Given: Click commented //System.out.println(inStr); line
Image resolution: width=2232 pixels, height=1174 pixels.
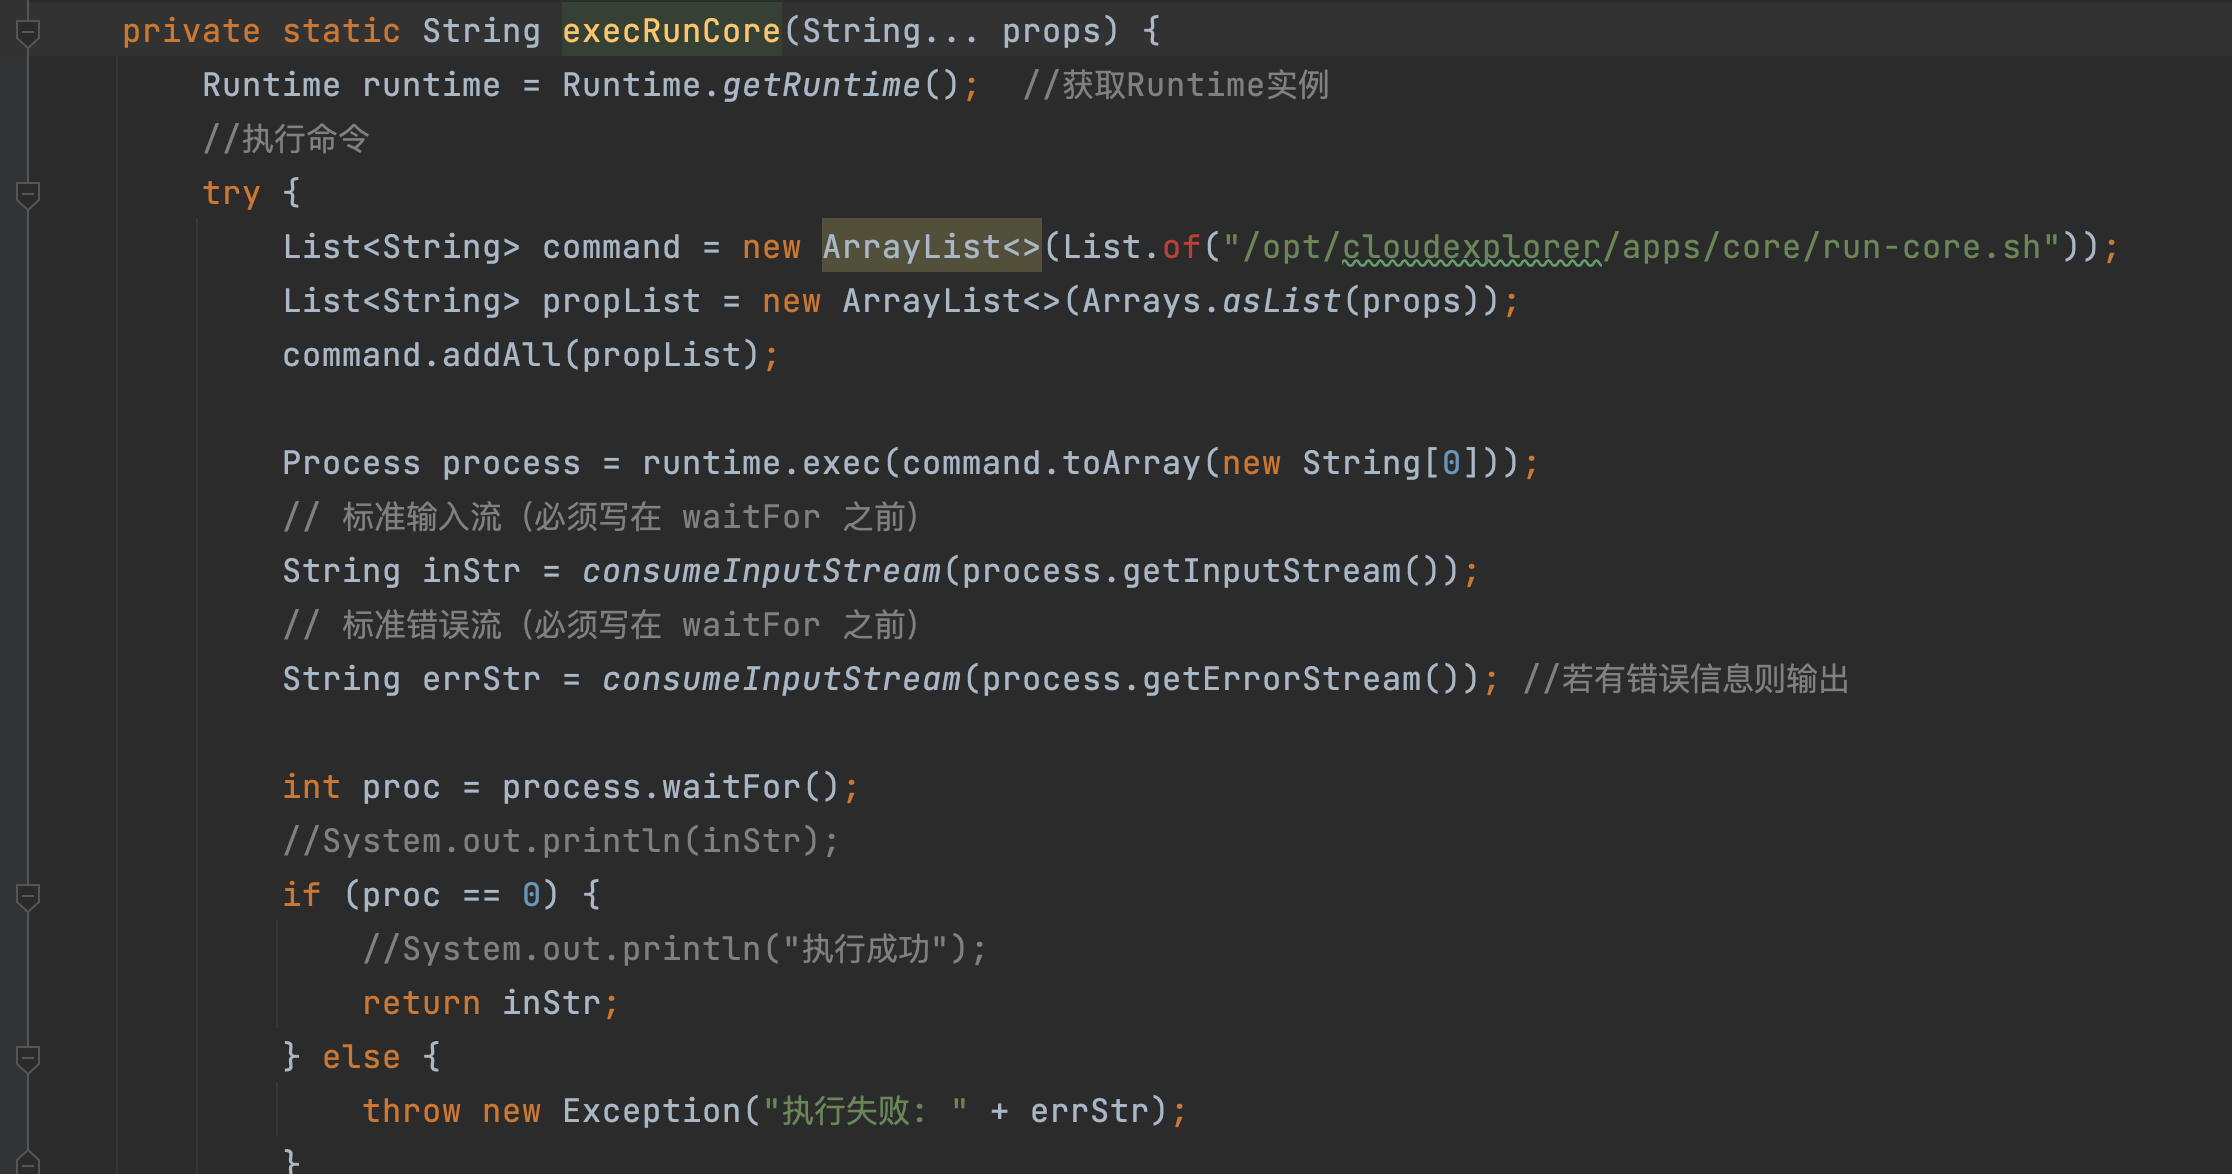Looking at the screenshot, I should tap(561, 841).
